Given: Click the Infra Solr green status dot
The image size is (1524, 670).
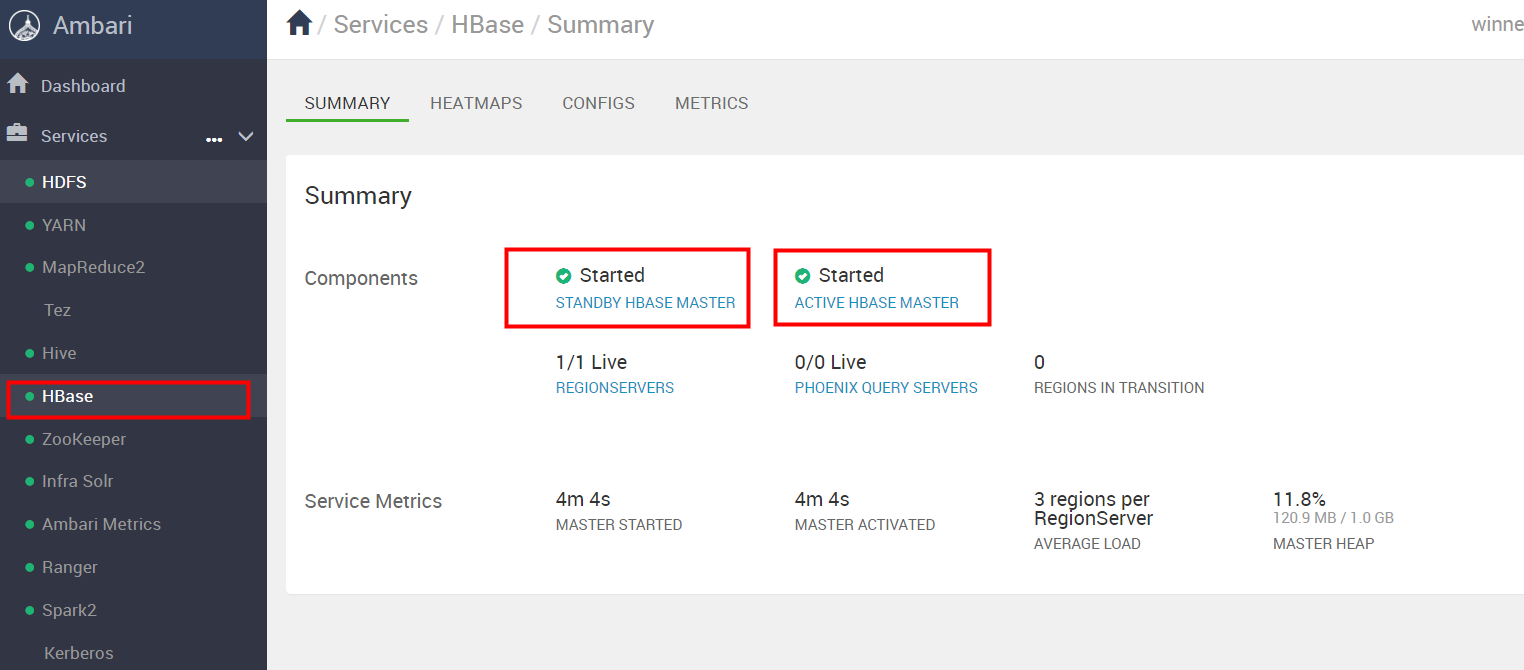Looking at the screenshot, I should 30,482.
